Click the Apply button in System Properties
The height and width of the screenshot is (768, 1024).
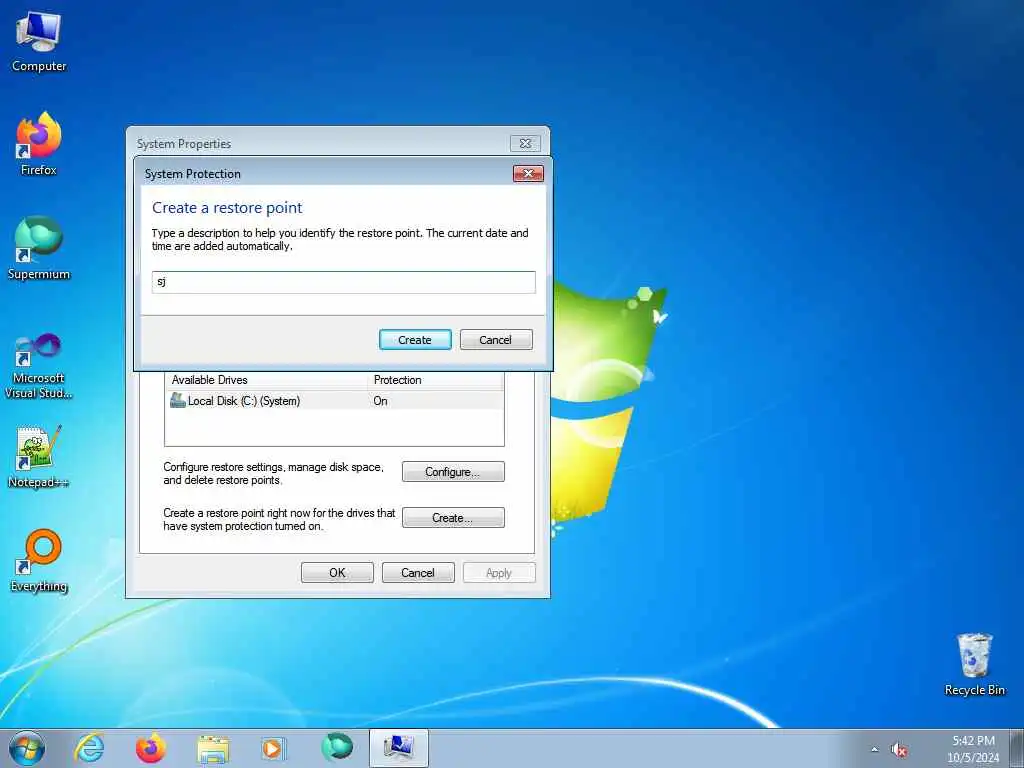click(x=499, y=573)
